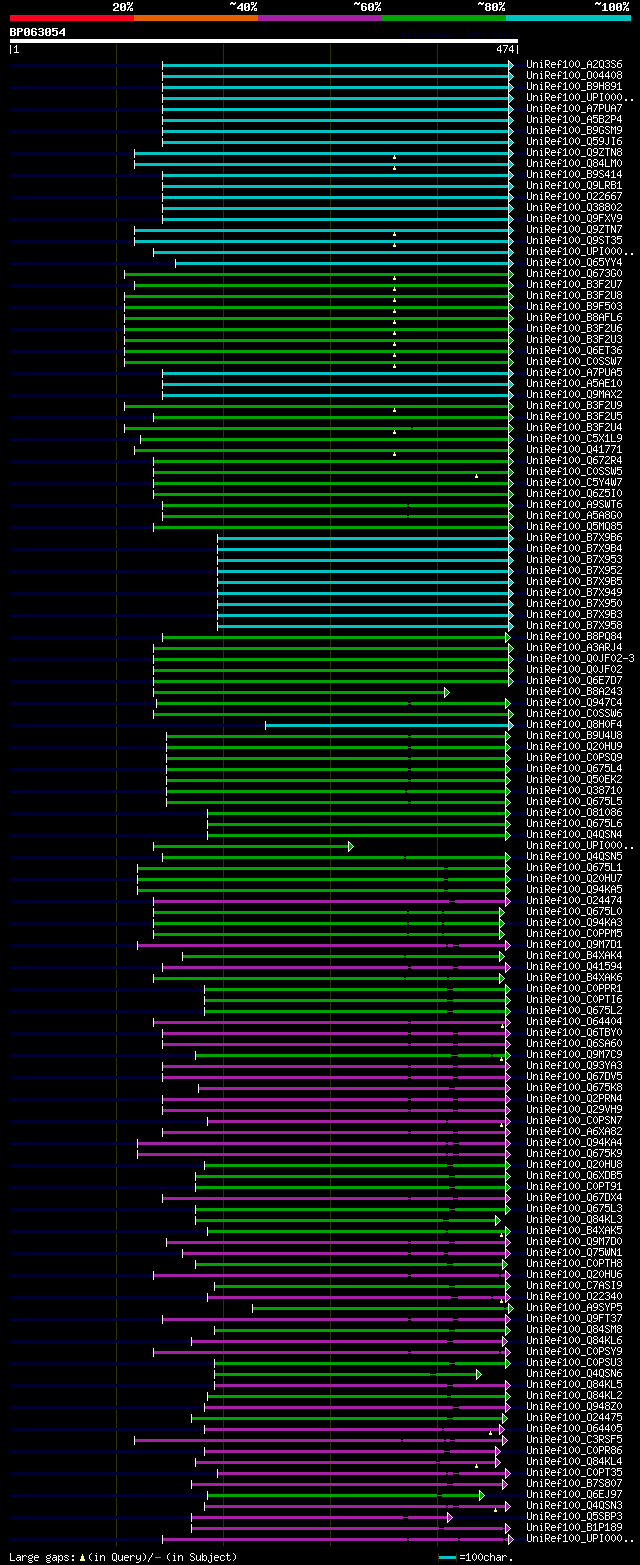Click arrowhead ending the Q4QSN6 alignment bar
Image resolution: width=640 pixels, height=1565 pixels.
pos(479,1374)
